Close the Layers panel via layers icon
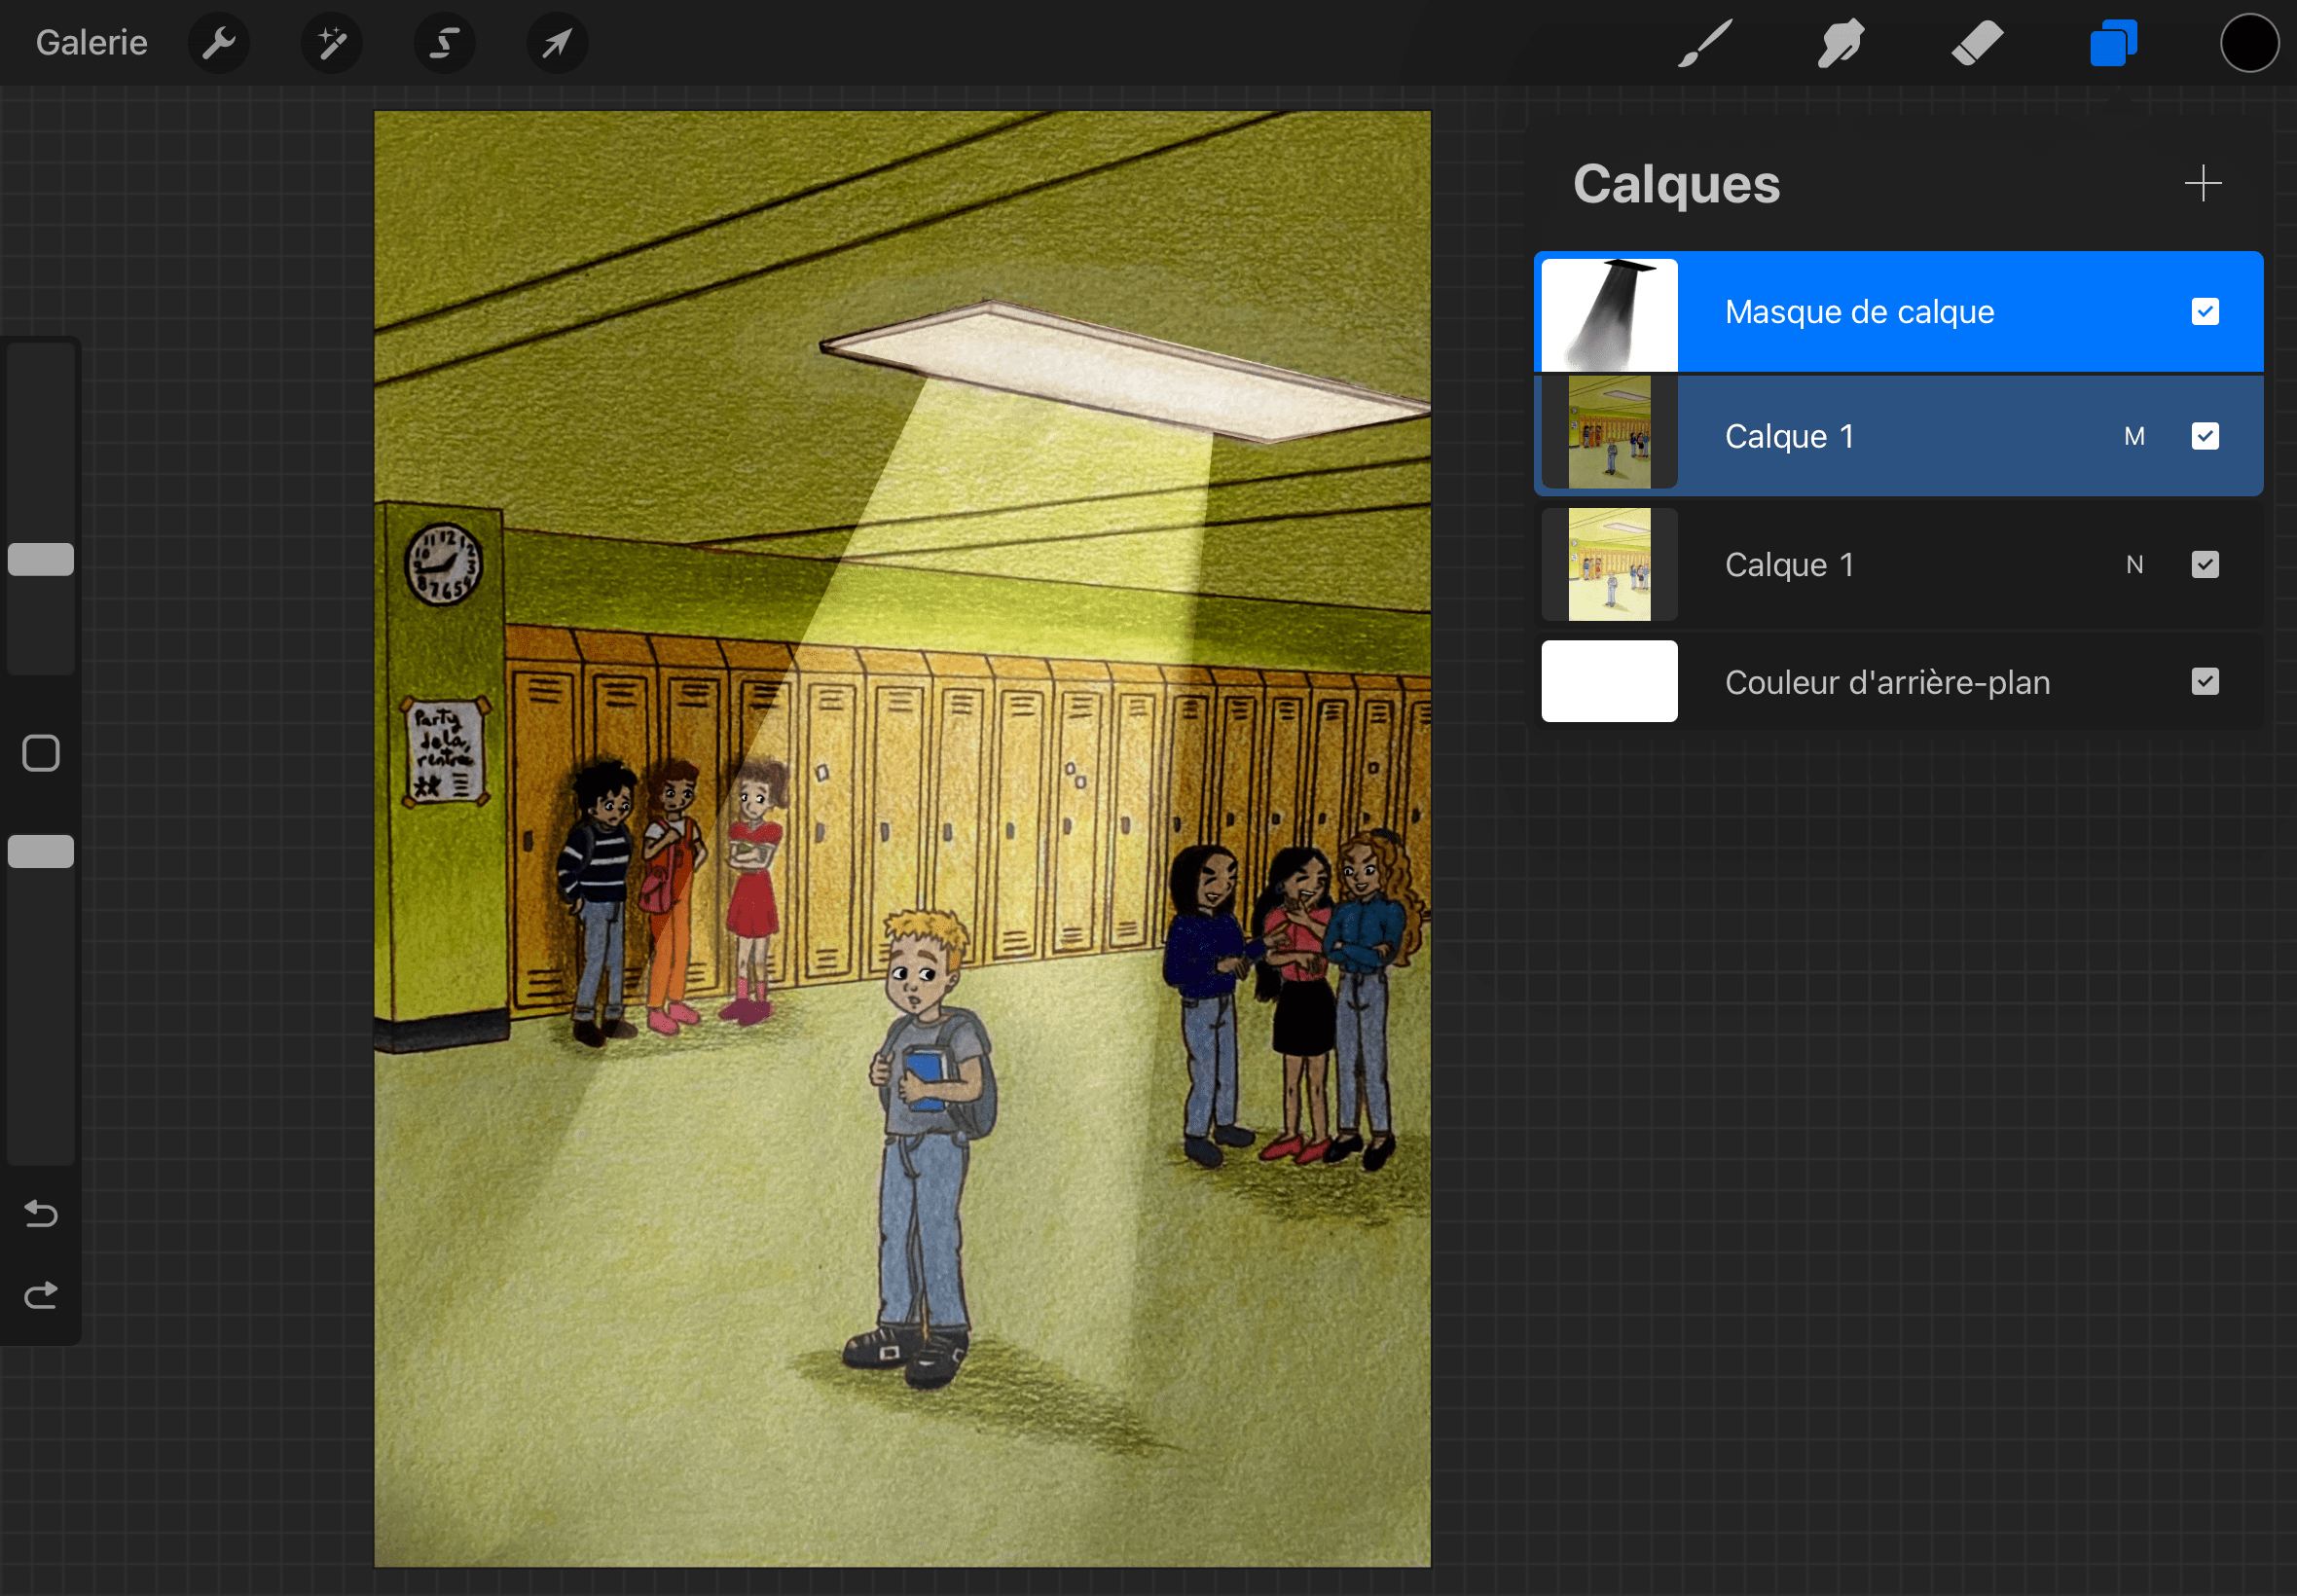The image size is (2297, 1596). point(2113,43)
